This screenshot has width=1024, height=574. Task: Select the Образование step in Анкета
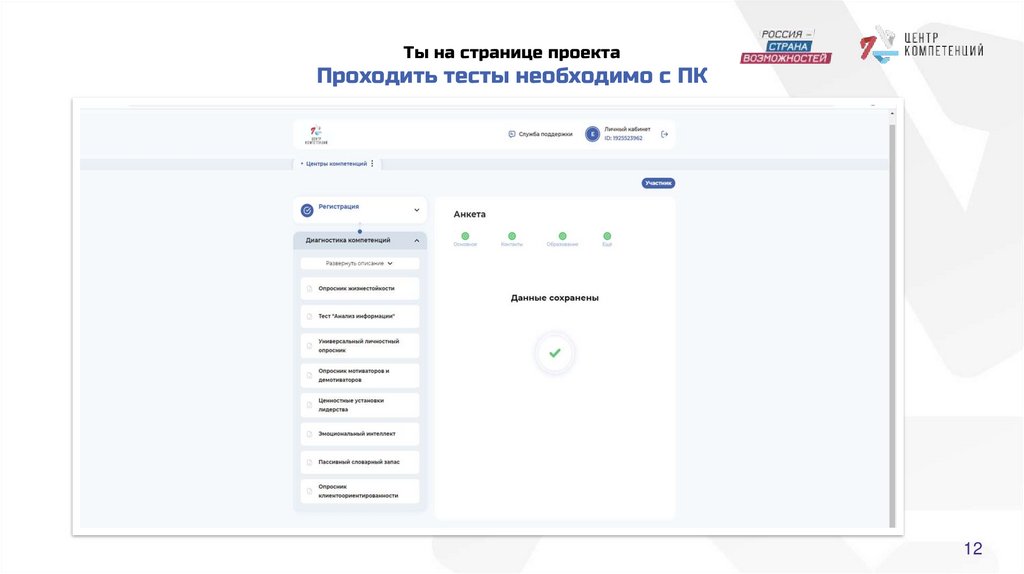[x=562, y=239]
